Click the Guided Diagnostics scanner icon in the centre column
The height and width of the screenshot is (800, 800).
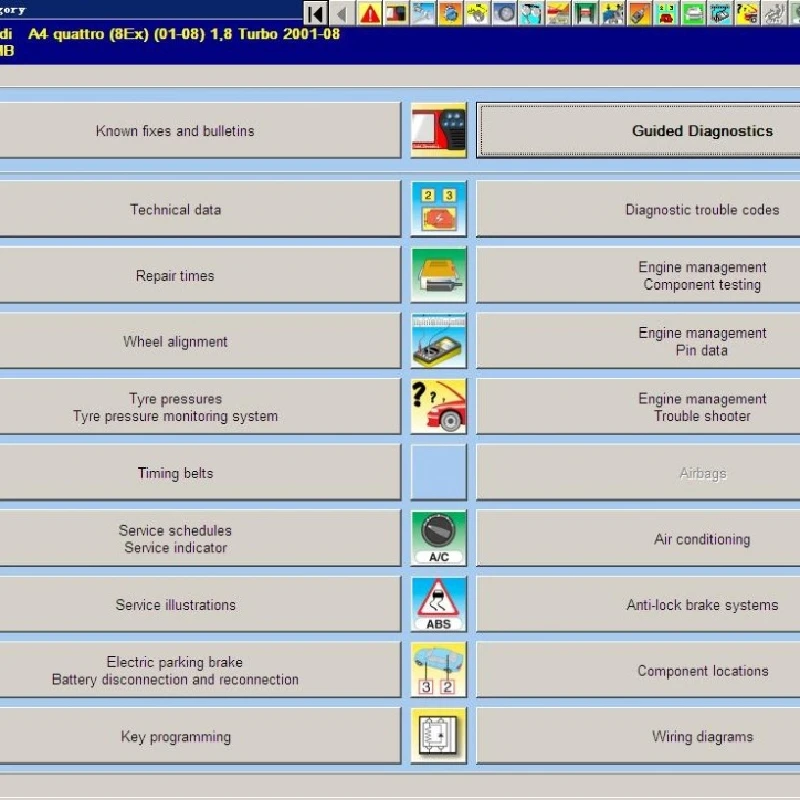pos(438,130)
